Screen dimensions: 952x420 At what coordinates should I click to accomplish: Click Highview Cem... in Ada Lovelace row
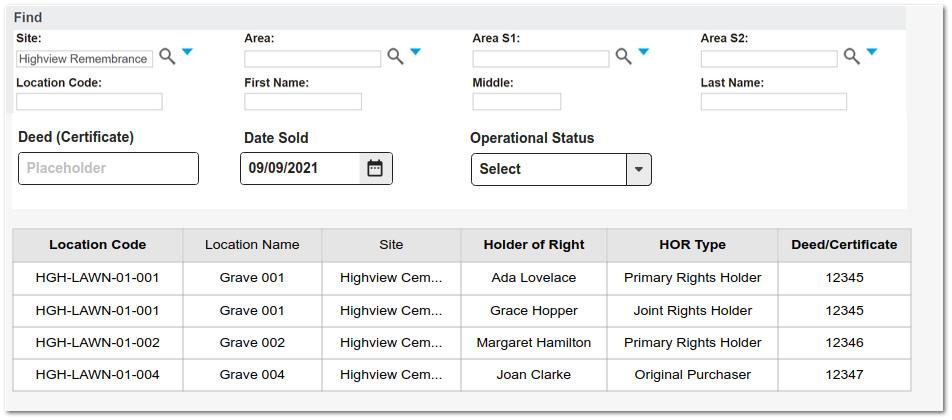click(391, 278)
